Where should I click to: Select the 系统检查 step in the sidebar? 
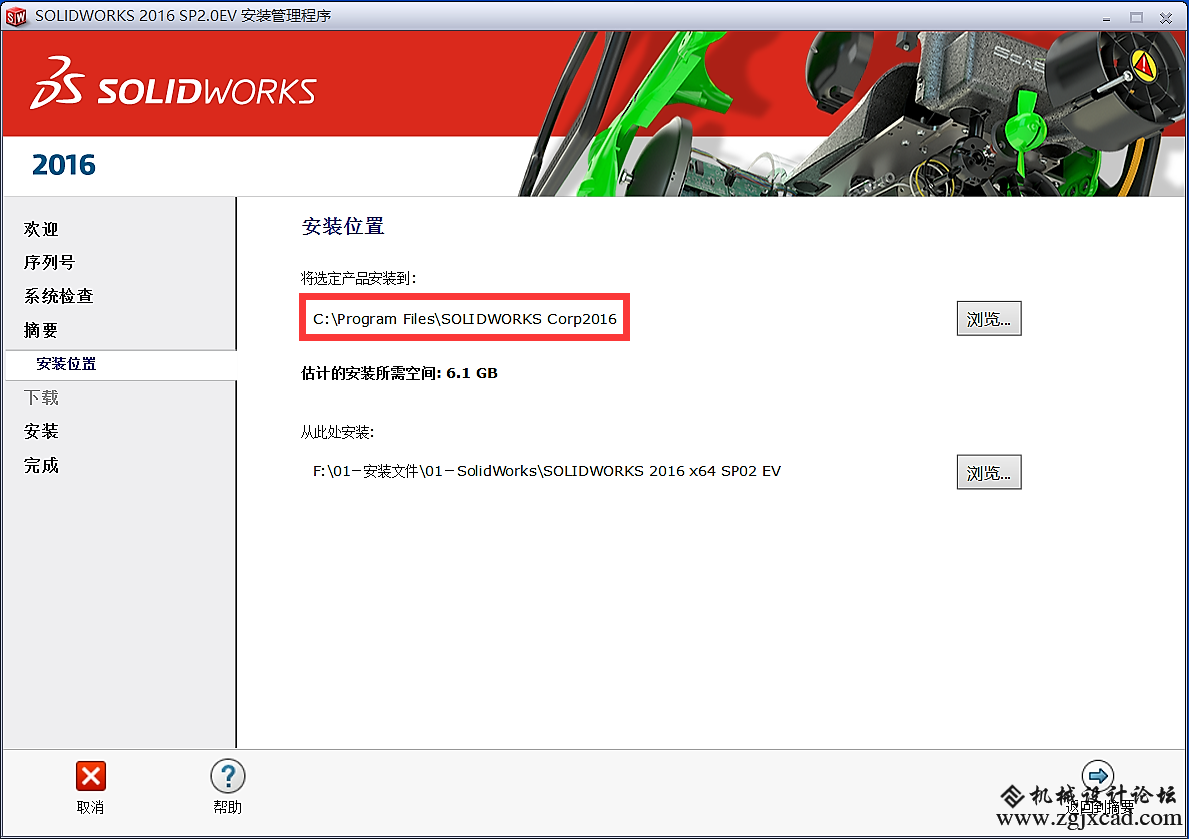click(58, 296)
